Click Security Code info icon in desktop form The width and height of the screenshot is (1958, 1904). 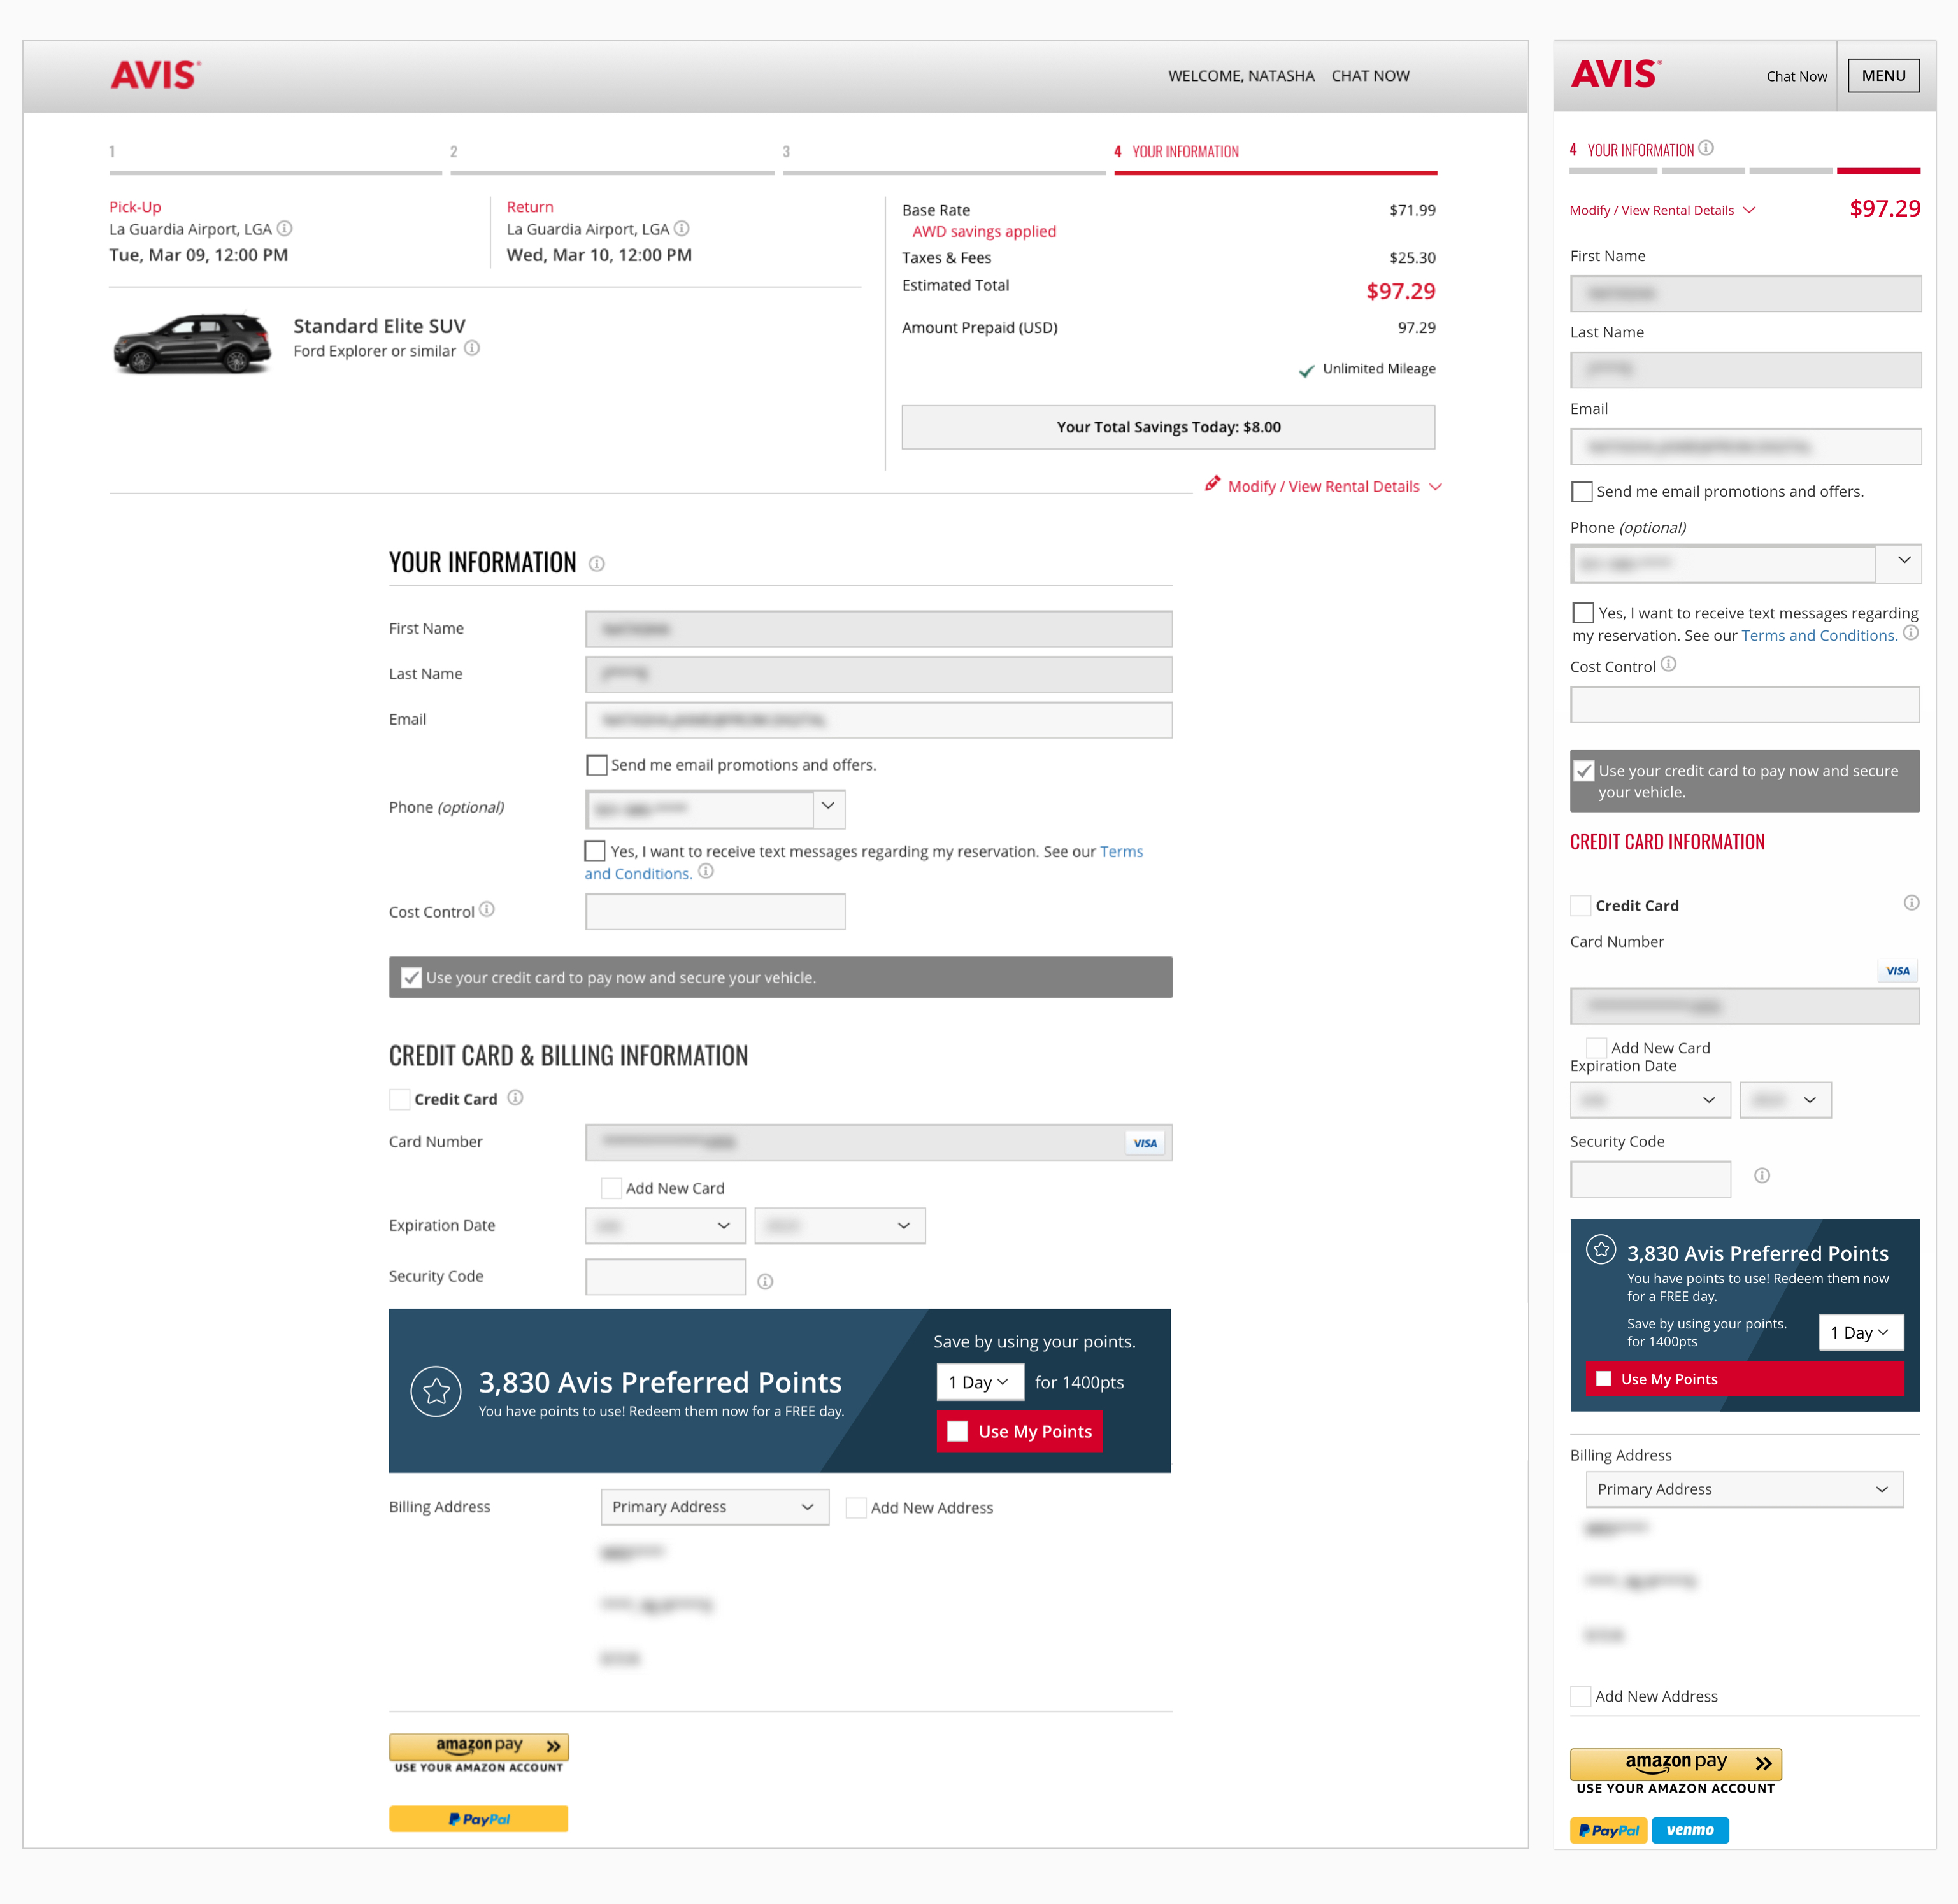[x=765, y=1281]
